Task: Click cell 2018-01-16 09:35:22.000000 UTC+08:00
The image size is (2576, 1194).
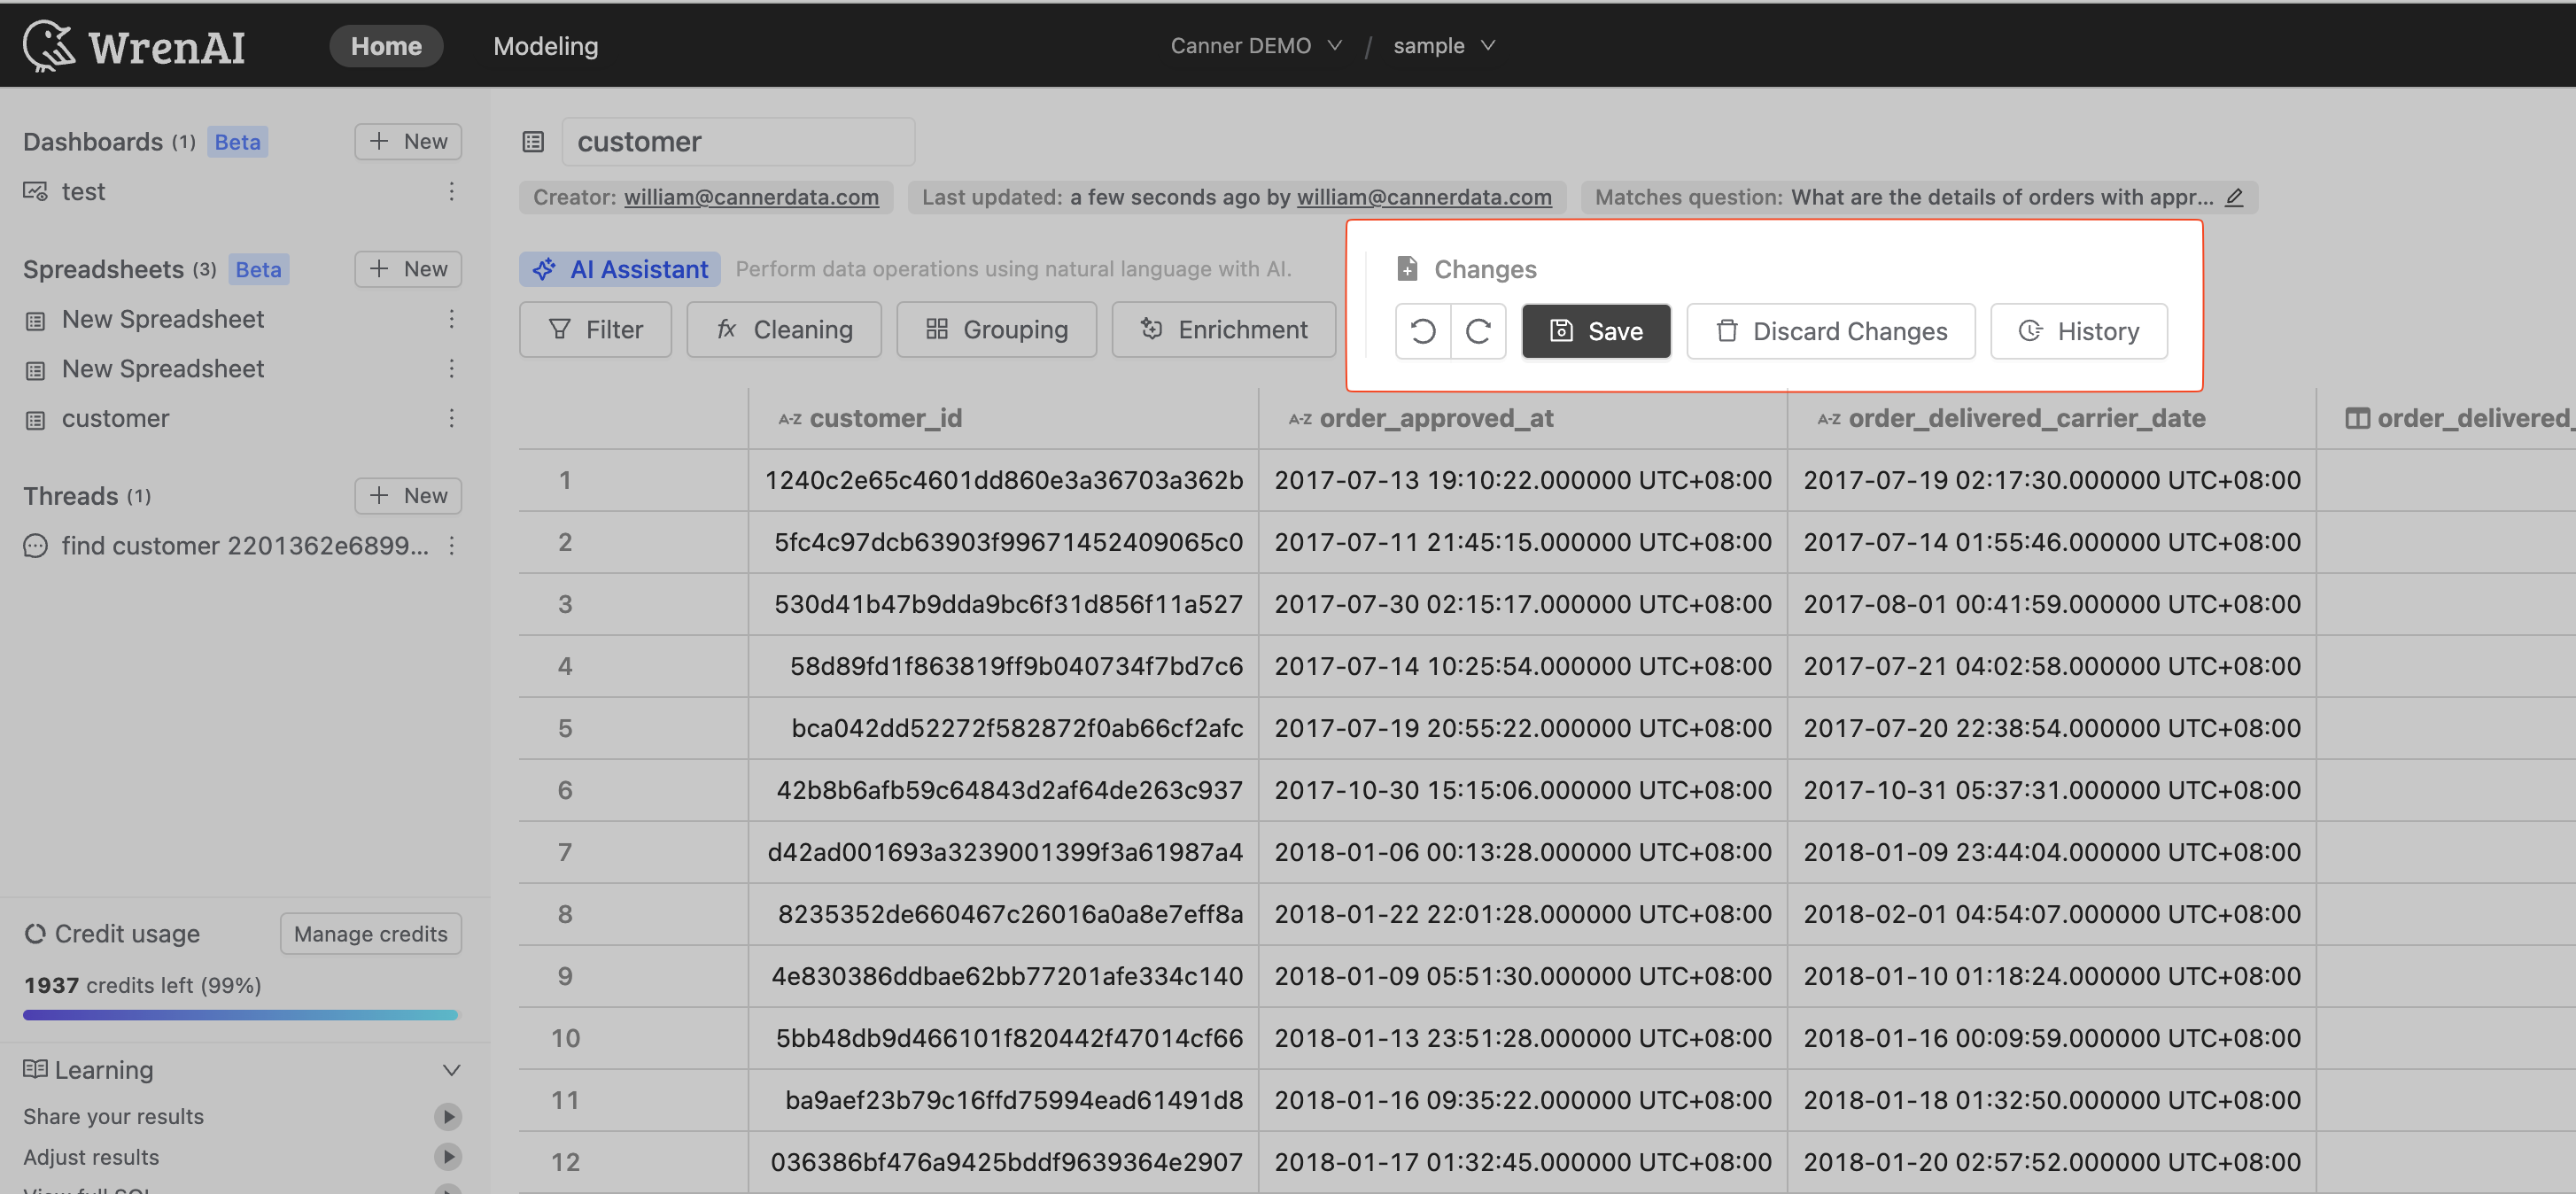Action: pyautogui.click(x=1522, y=1100)
